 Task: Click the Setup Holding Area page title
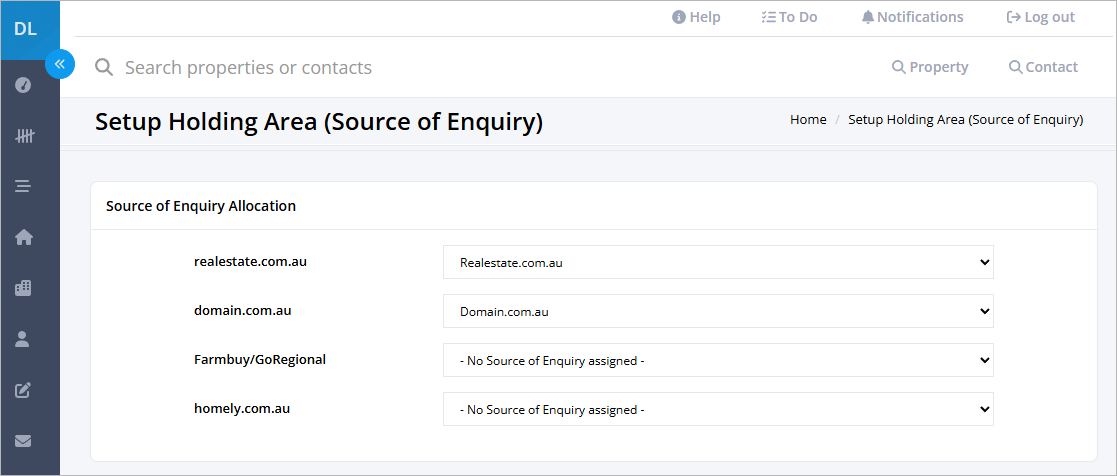(x=319, y=122)
